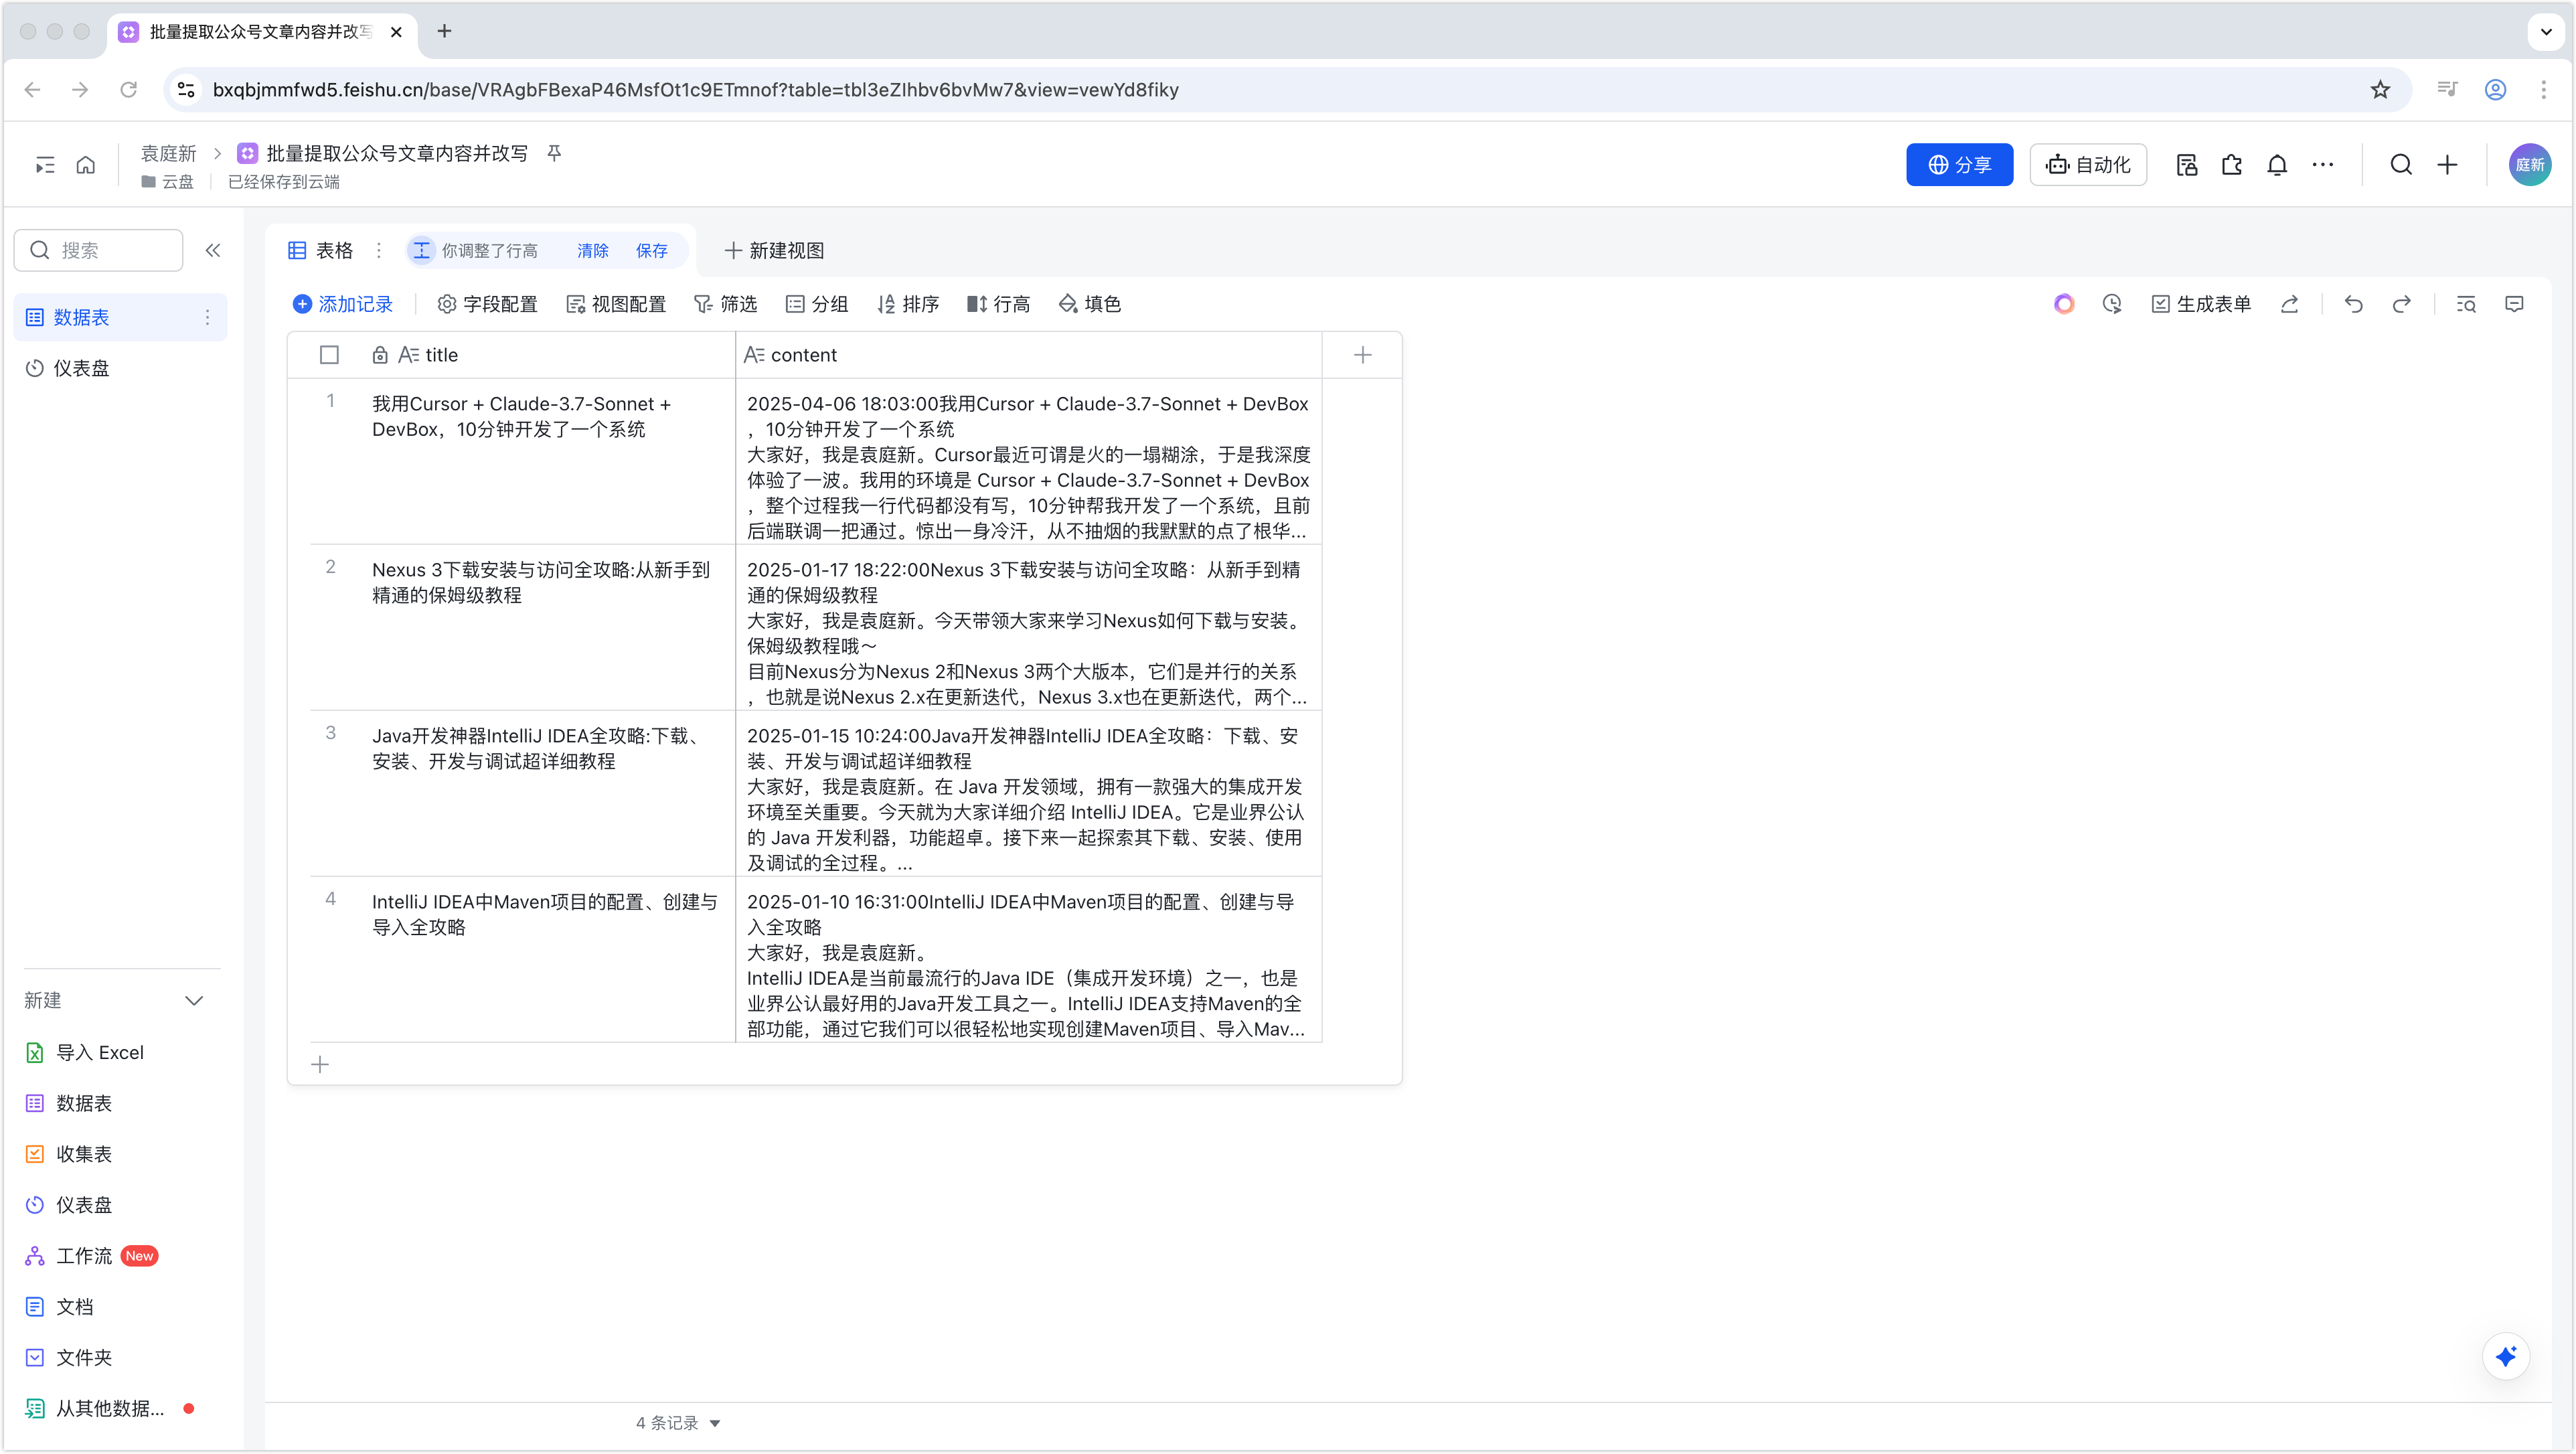Bookmark the page with star icon
Viewport: 2576px width, 1454px height.
[2380, 90]
